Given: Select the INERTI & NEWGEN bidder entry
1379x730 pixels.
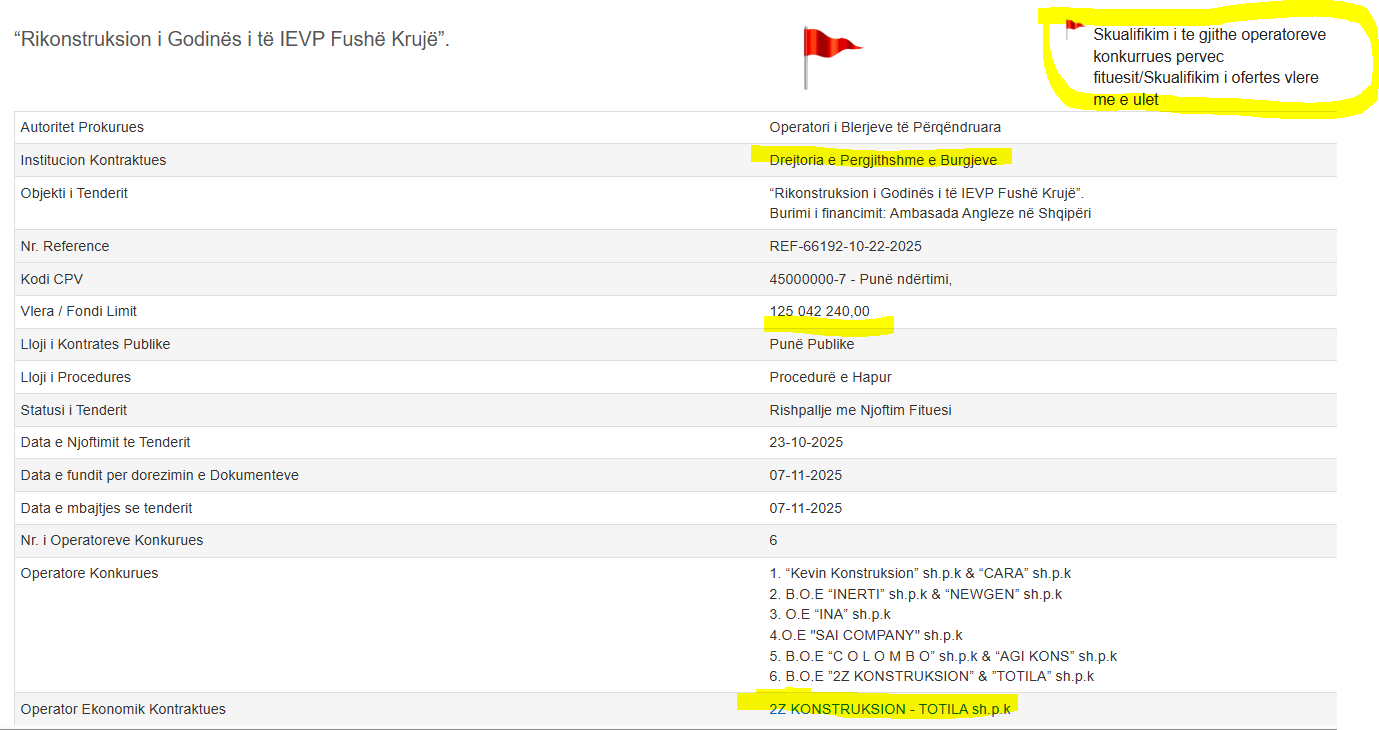Looking at the screenshot, I should point(915,594).
